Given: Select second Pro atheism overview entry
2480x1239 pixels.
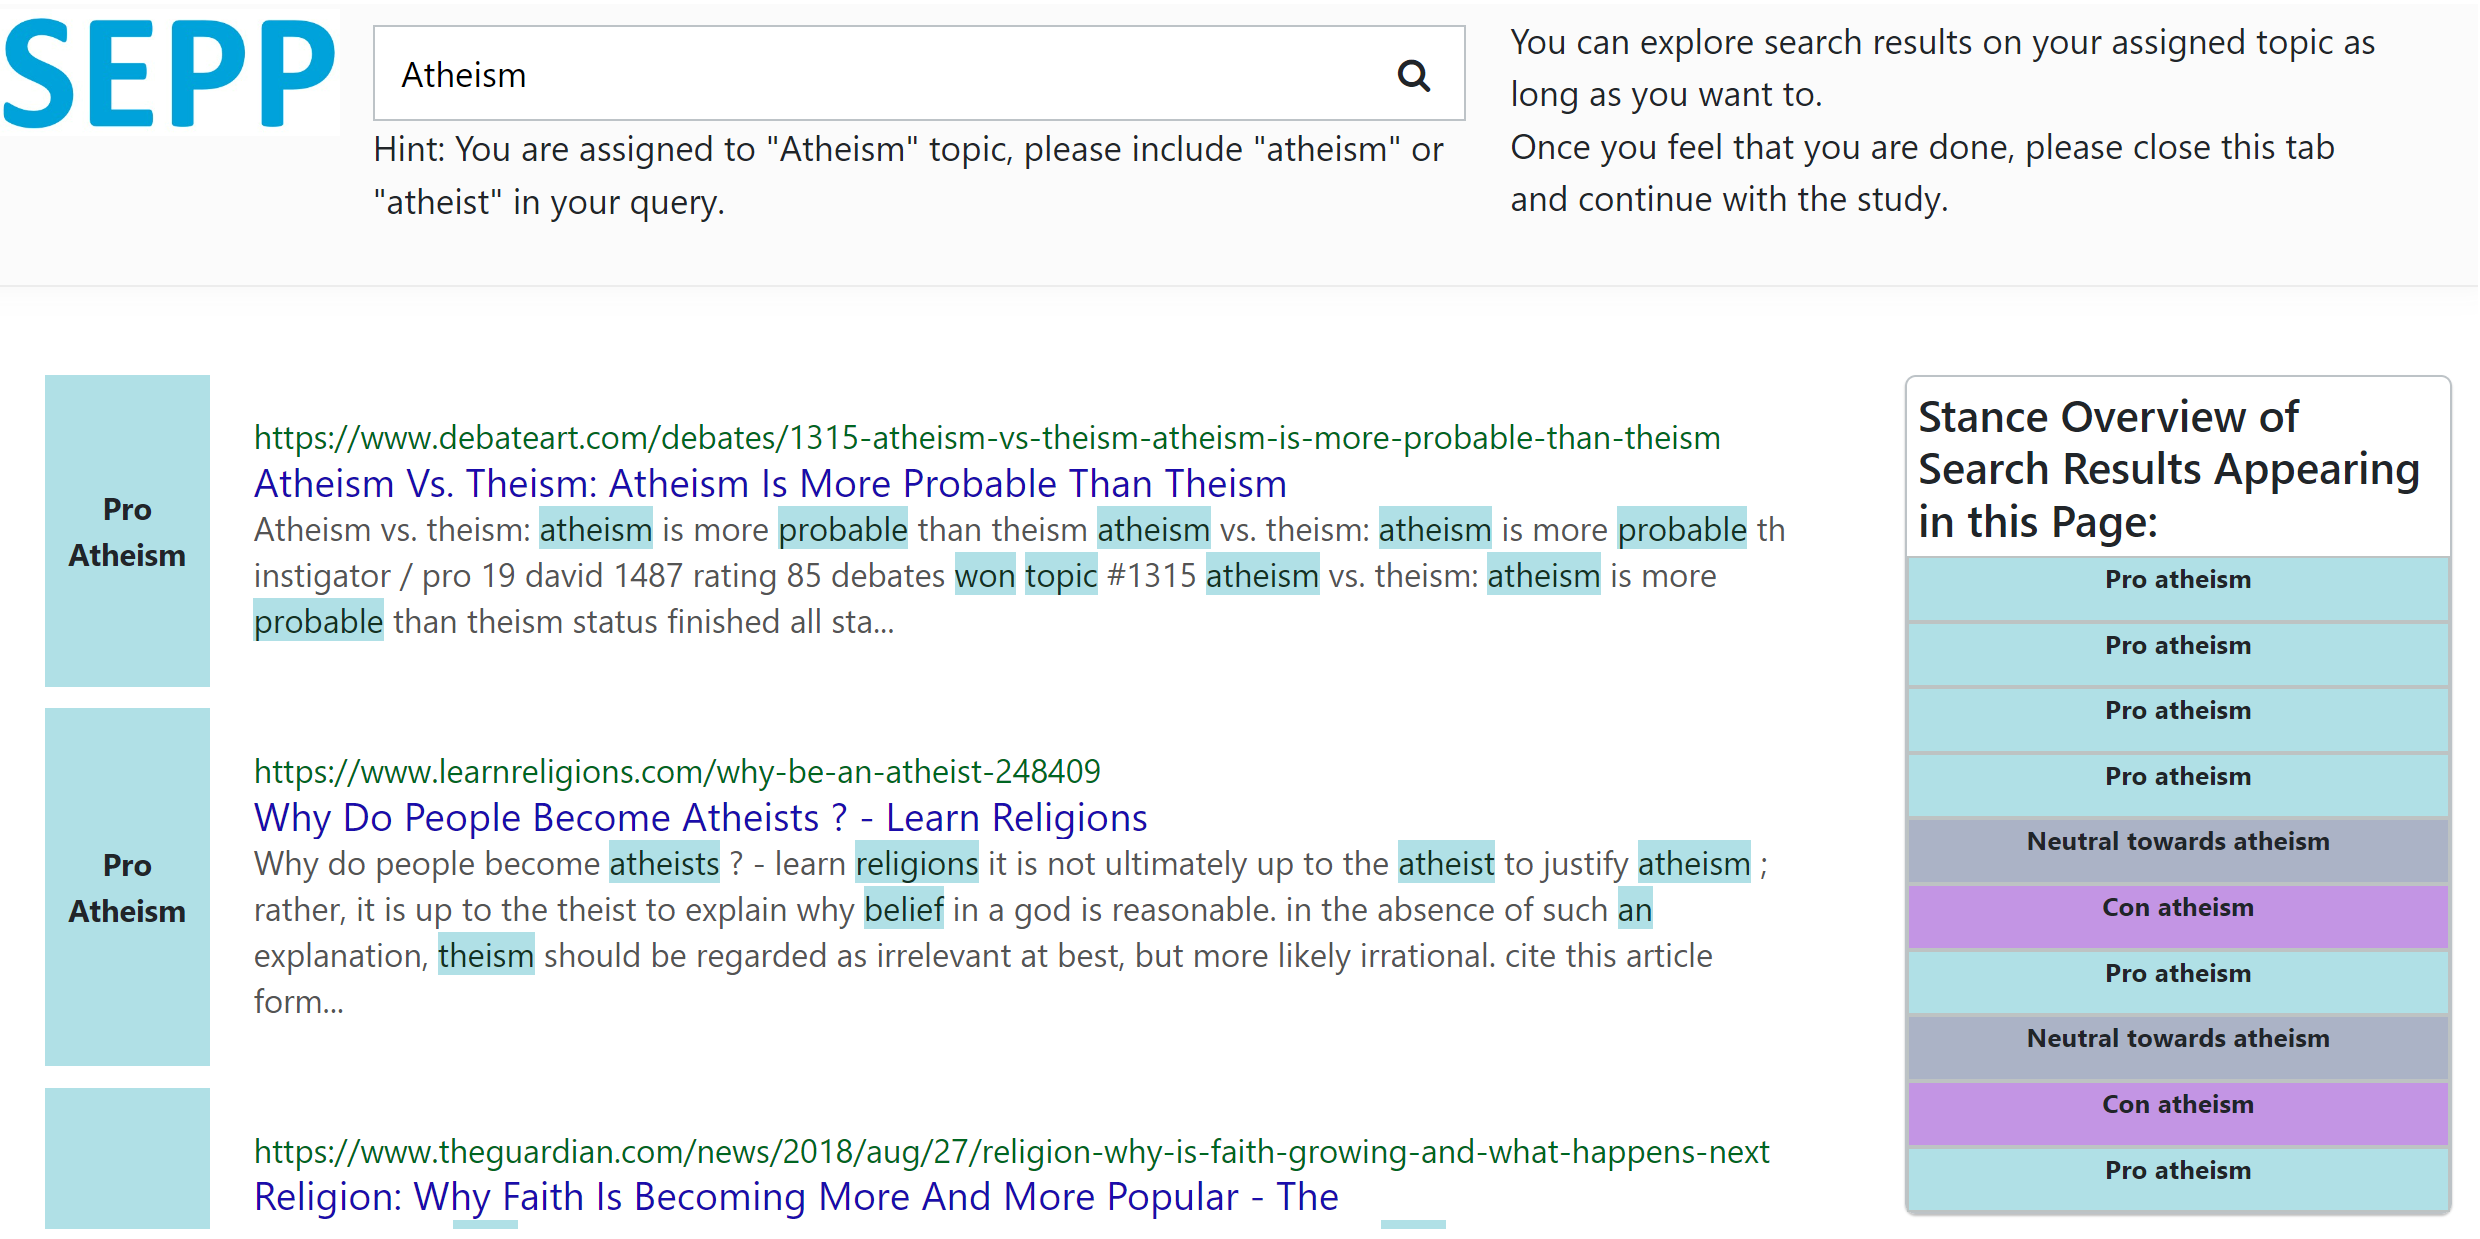Looking at the screenshot, I should [x=2178, y=655].
